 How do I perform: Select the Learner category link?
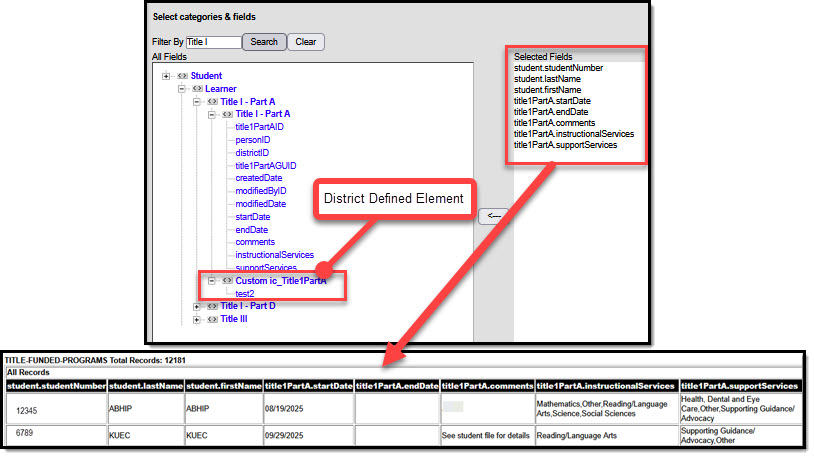pos(221,89)
